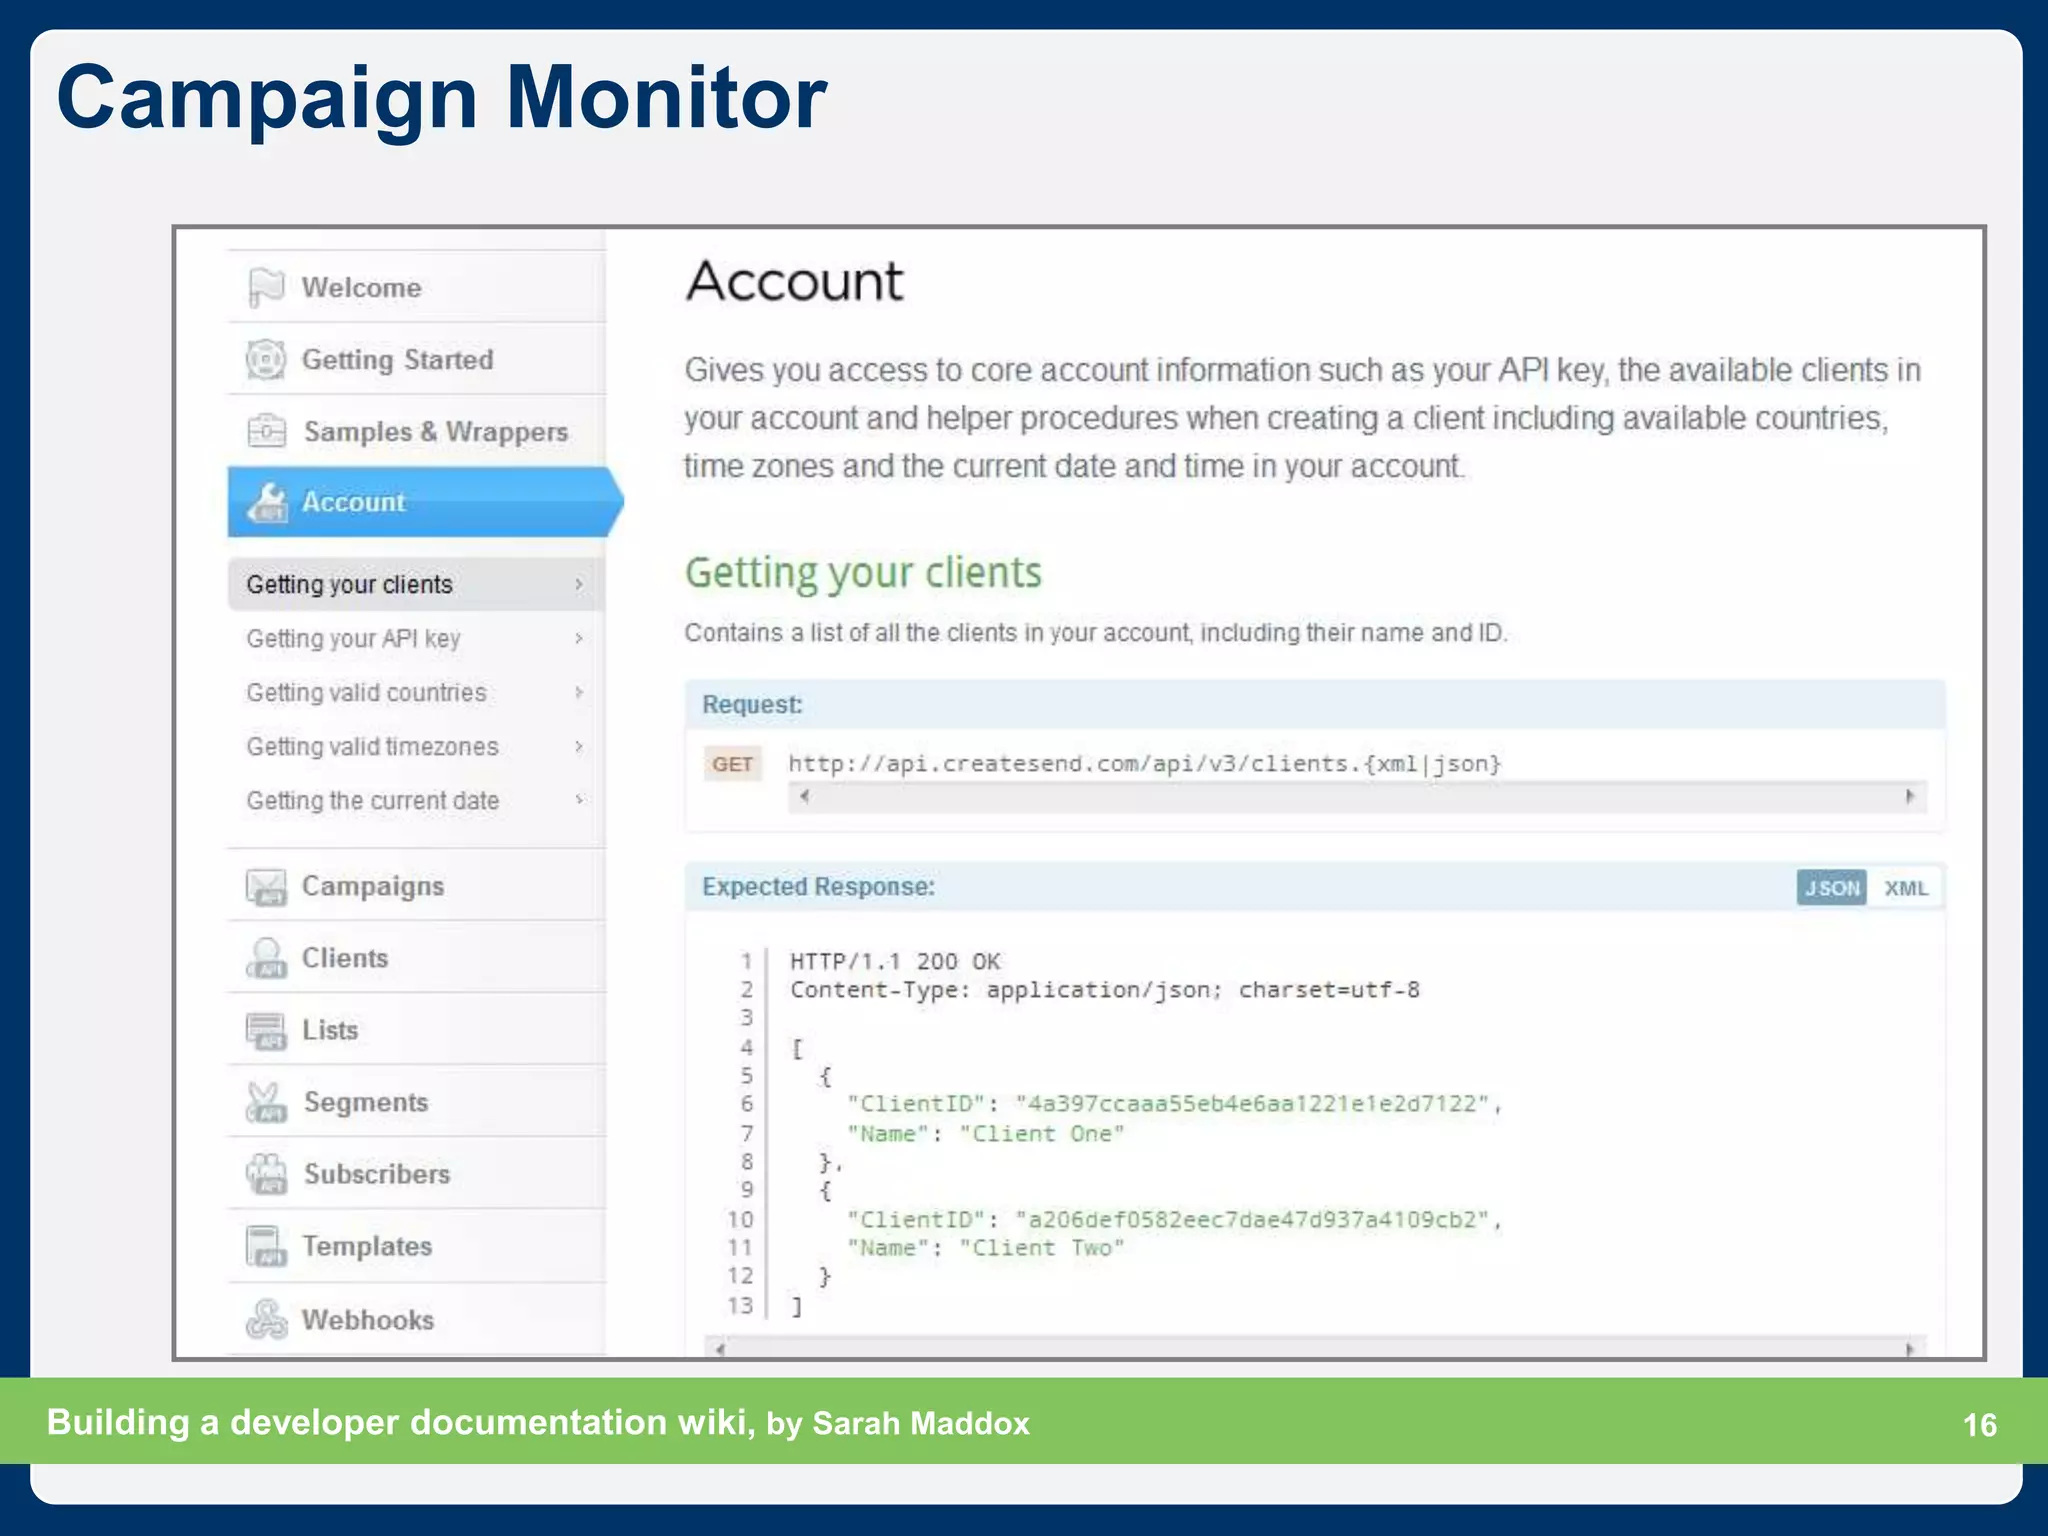The image size is (2048, 1536).
Task: Click chevron next to Getting valid timezones
Action: [579, 746]
